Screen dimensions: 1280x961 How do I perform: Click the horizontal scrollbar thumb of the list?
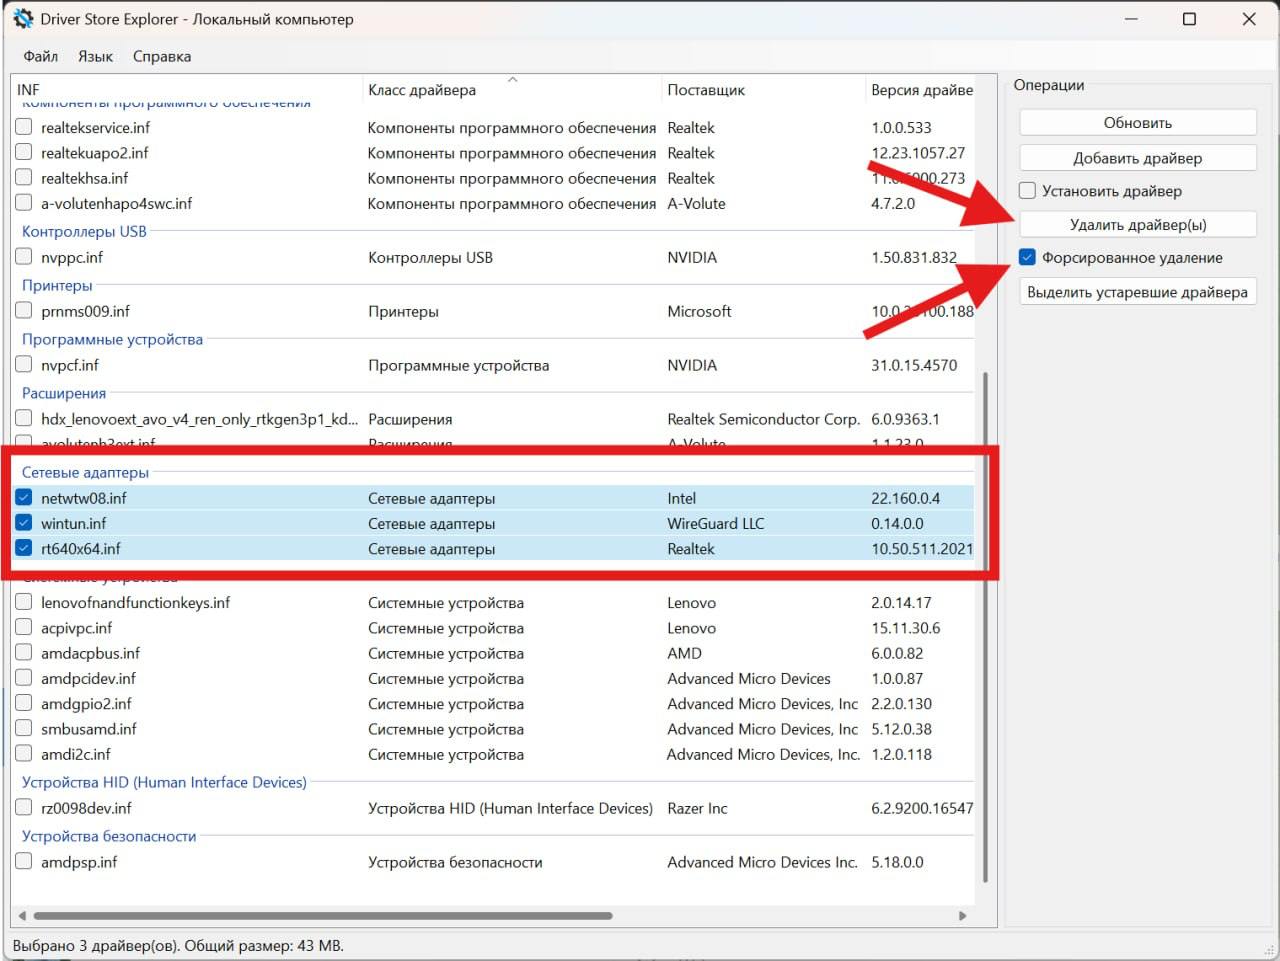tap(322, 915)
